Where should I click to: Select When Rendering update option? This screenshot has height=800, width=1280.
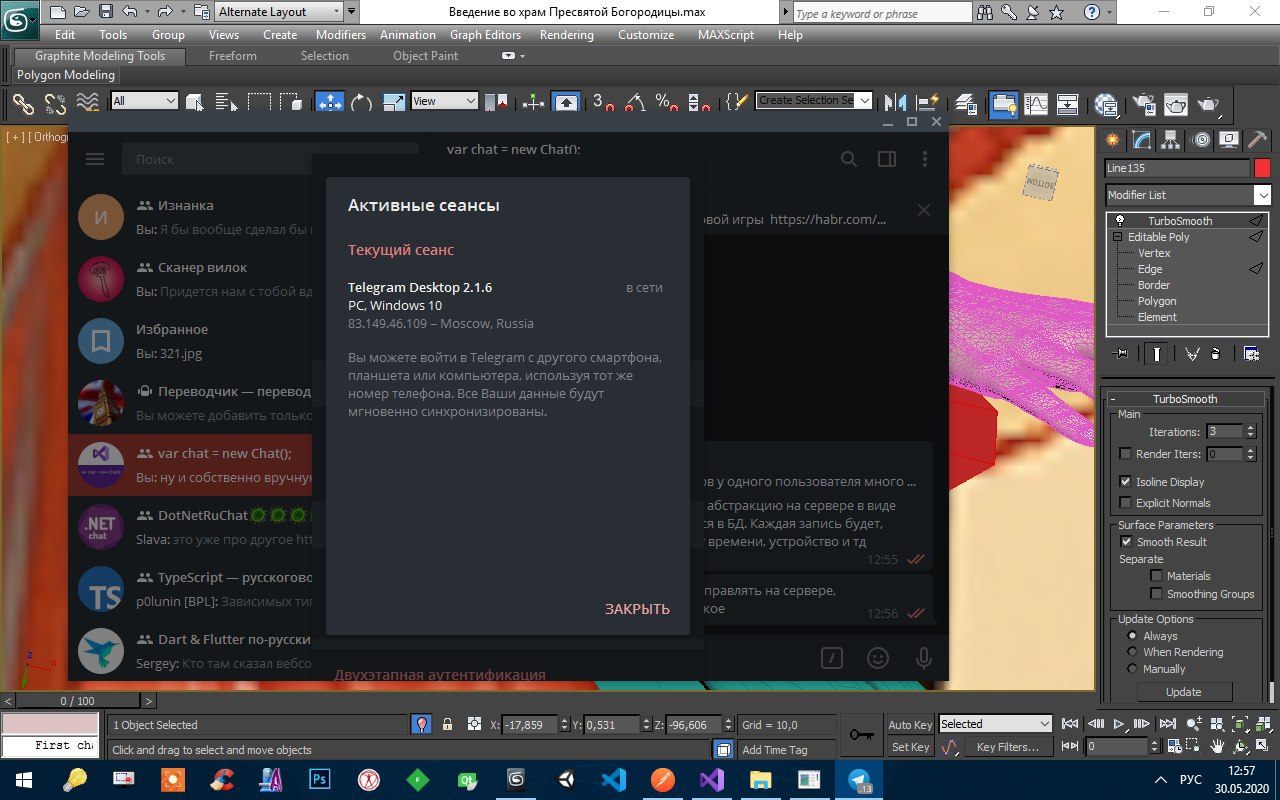[x=1132, y=652]
